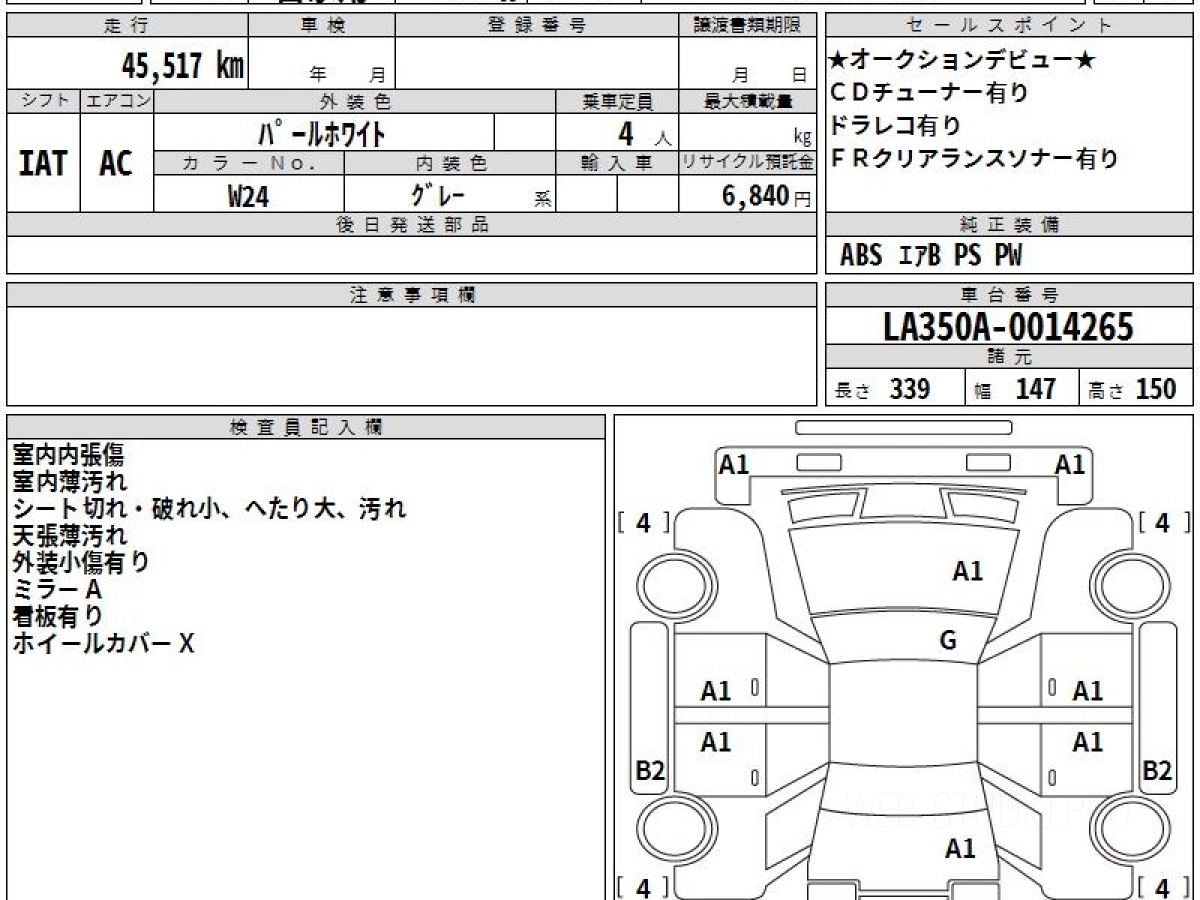Click the B2 mark on diagram's right side
The image size is (1200, 900).
click(x=1157, y=771)
